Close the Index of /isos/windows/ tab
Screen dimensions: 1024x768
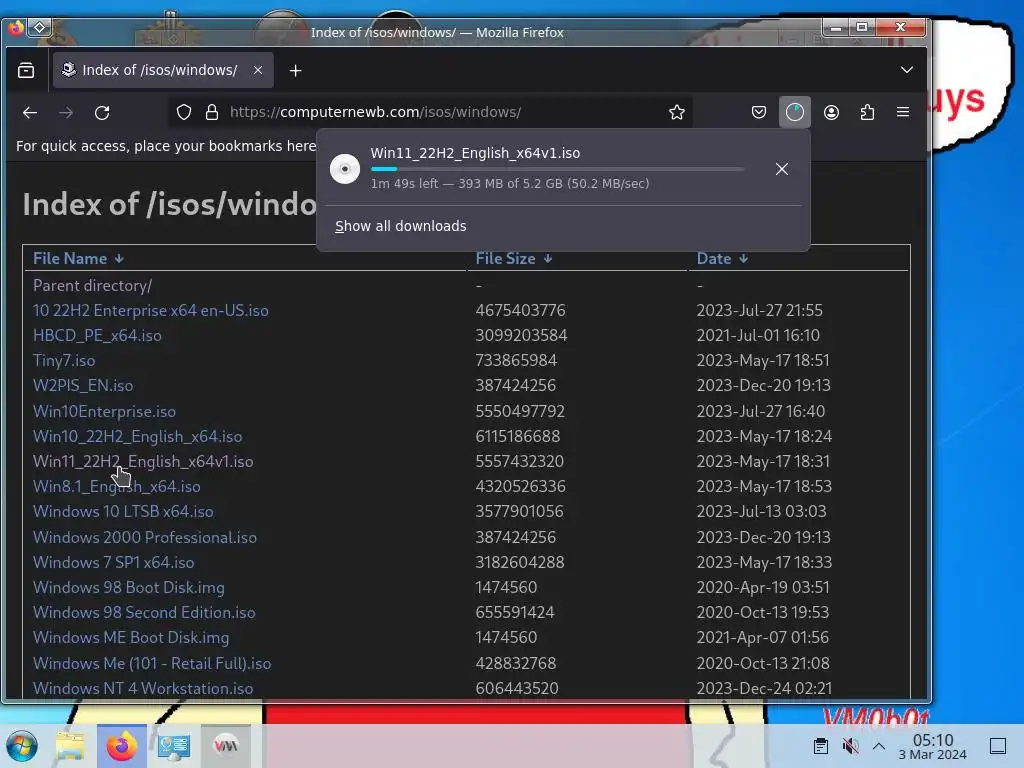(258, 70)
